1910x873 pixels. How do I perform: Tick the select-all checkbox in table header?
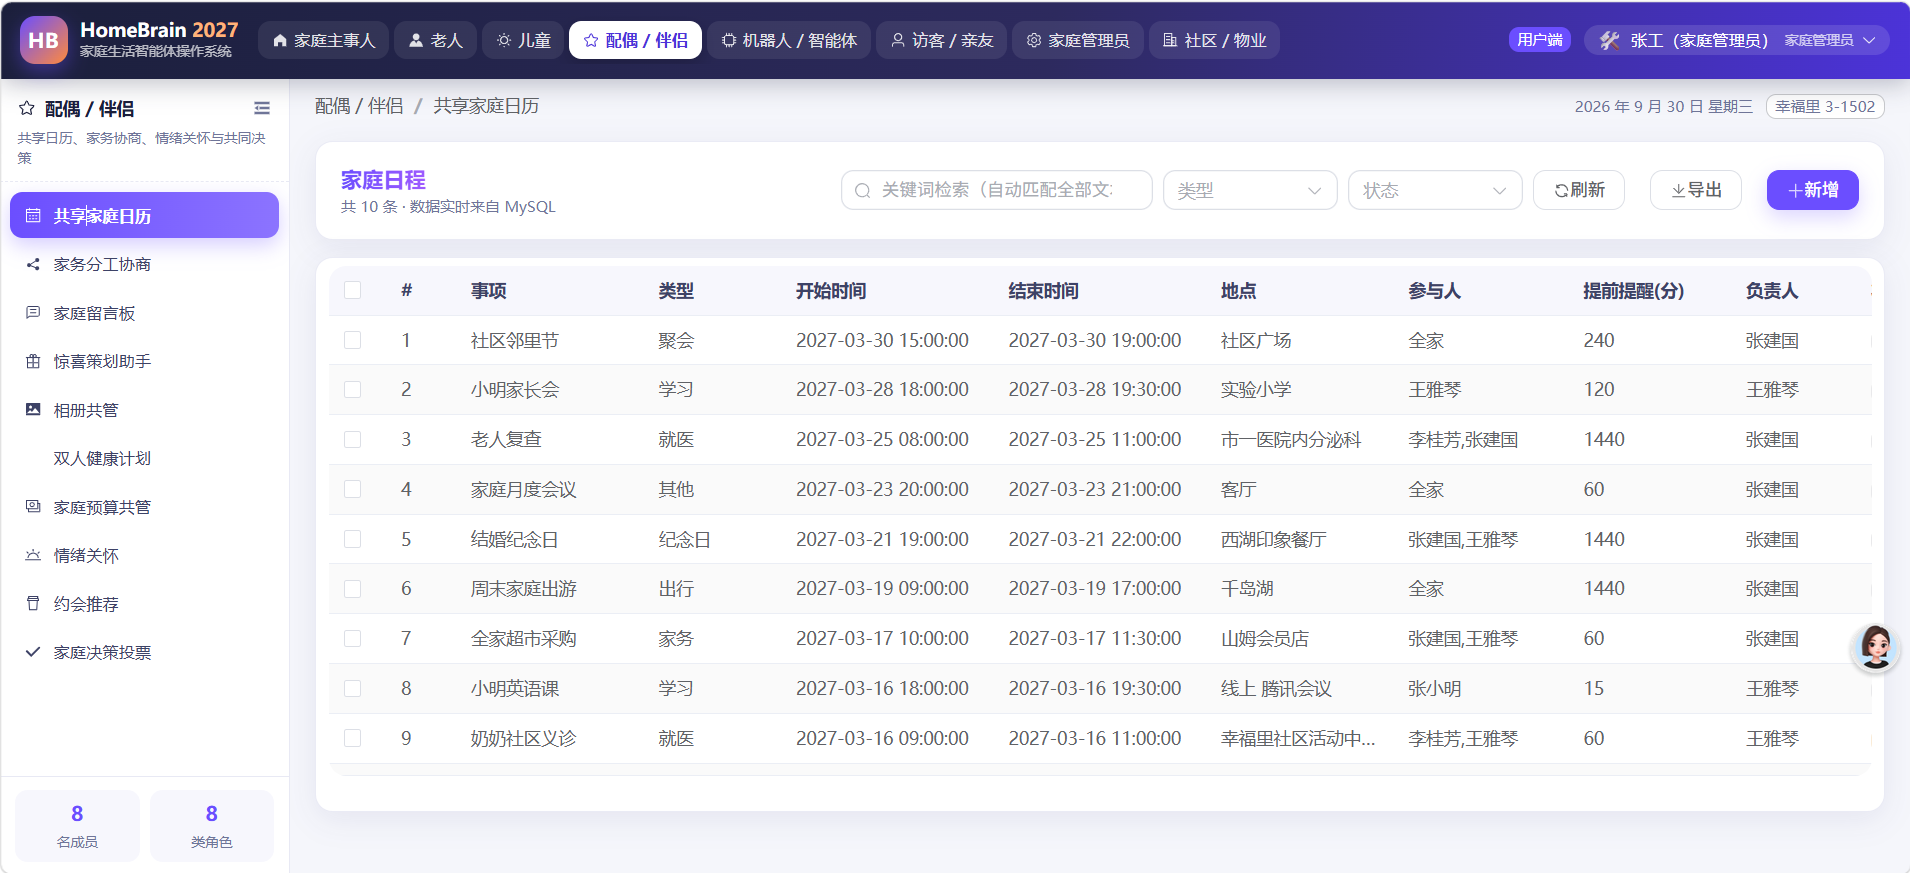352,290
